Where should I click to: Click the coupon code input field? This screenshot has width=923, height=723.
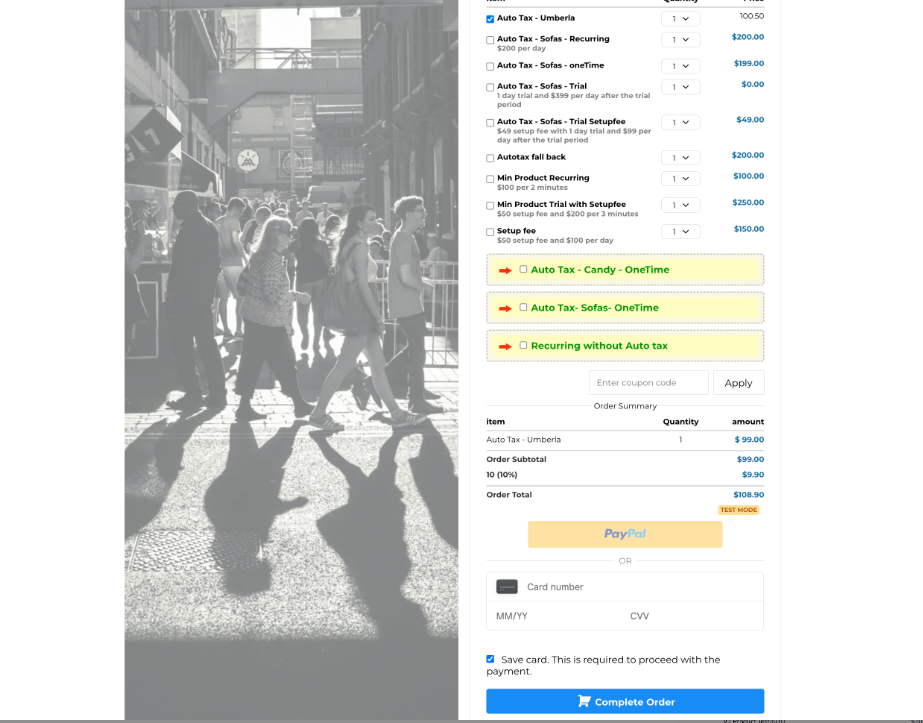(649, 383)
